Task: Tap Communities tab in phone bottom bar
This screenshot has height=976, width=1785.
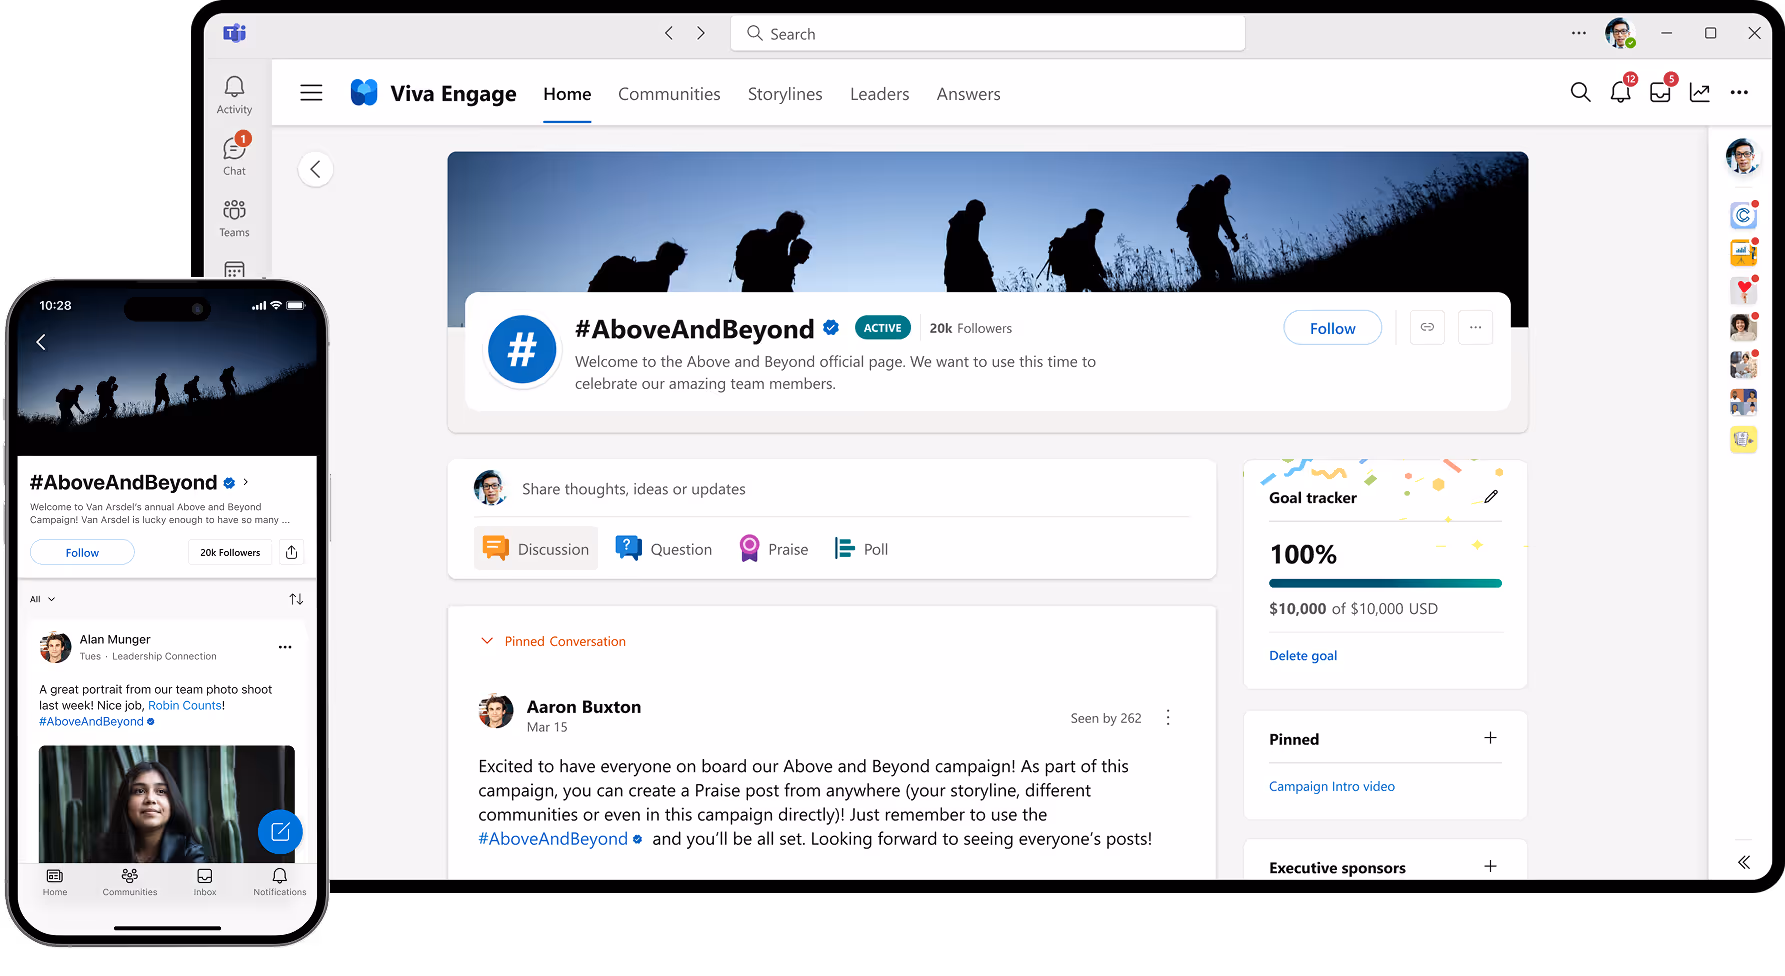Action: coord(130,882)
